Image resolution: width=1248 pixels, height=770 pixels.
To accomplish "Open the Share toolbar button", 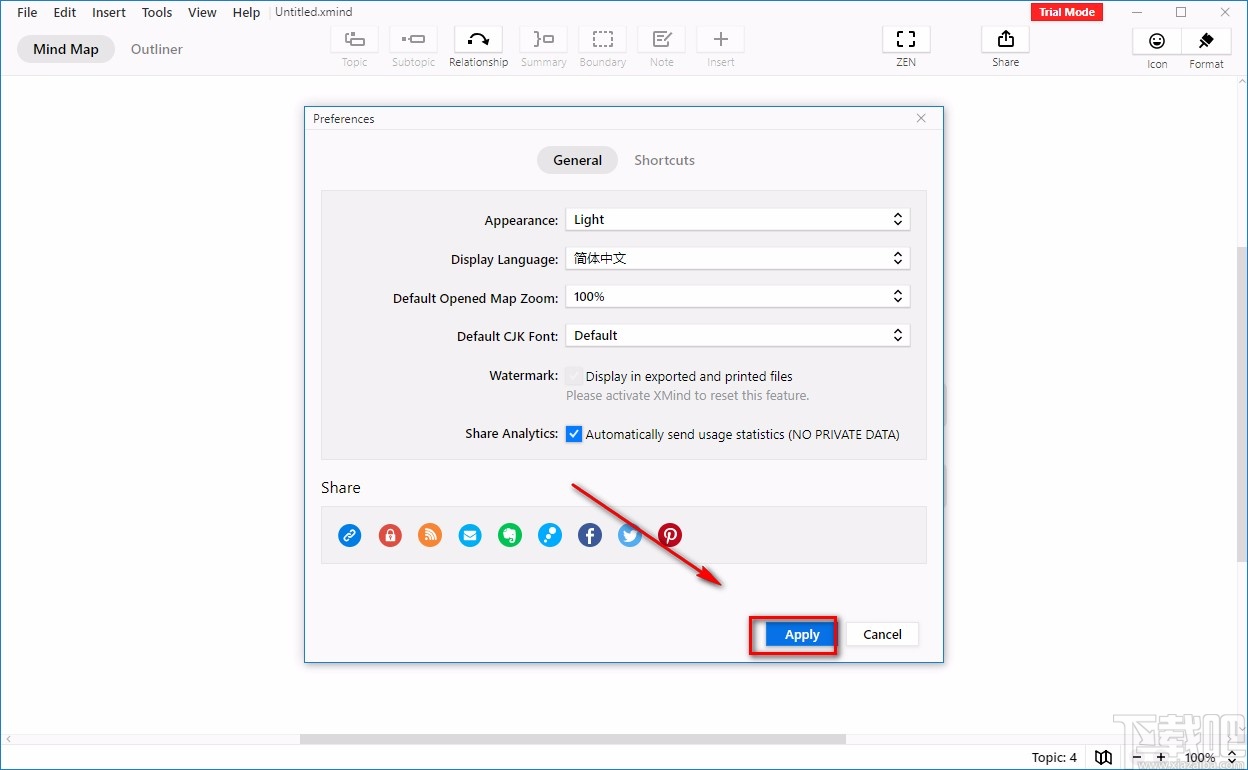I will [1005, 40].
